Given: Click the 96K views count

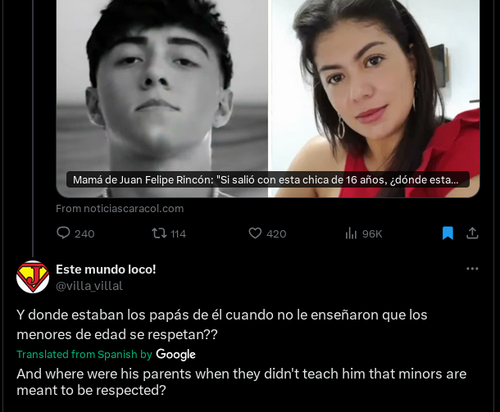Looking at the screenshot, I should (372, 234).
